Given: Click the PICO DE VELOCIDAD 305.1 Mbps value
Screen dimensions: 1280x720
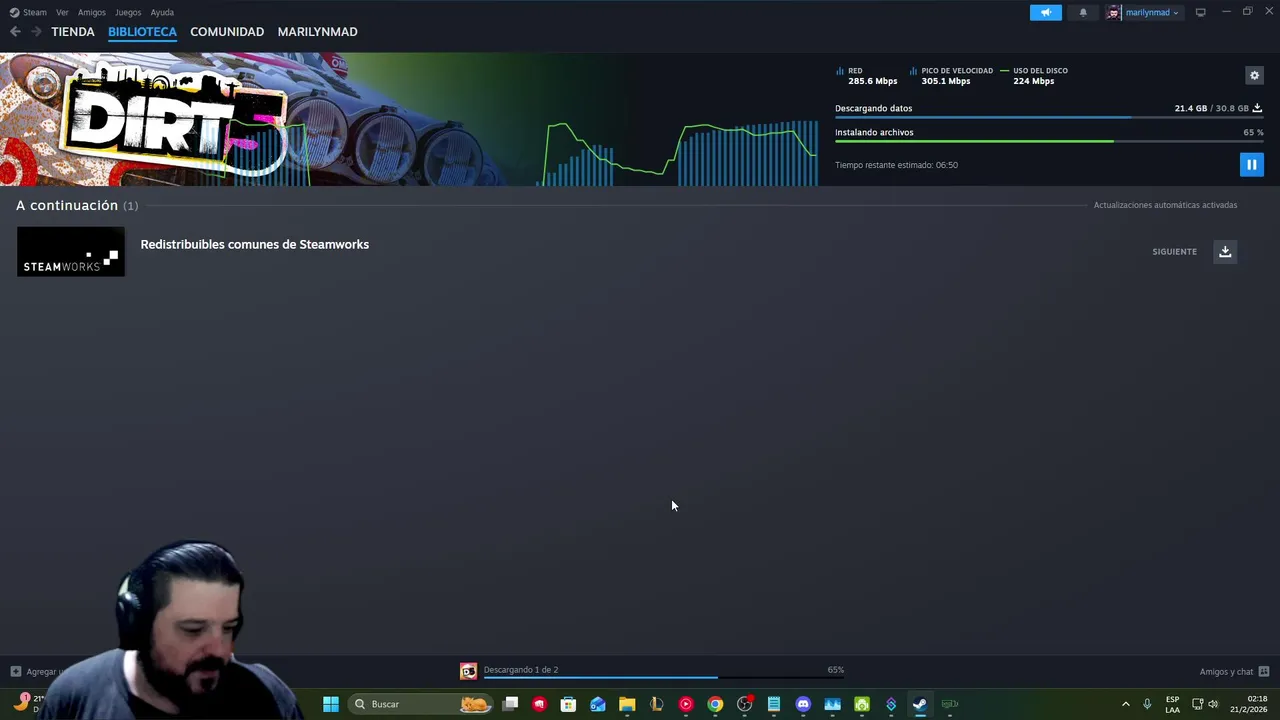Looking at the screenshot, I should click(x=946, y=81).
